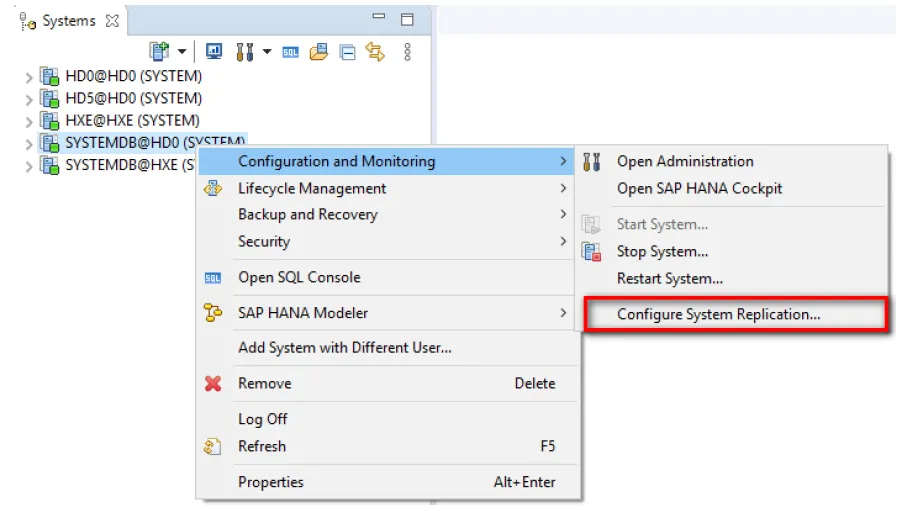Image resolution: width=920 pixels, height=519 pixels.
Task: Click the Collapse All toolbar icon
Action: 347,53
